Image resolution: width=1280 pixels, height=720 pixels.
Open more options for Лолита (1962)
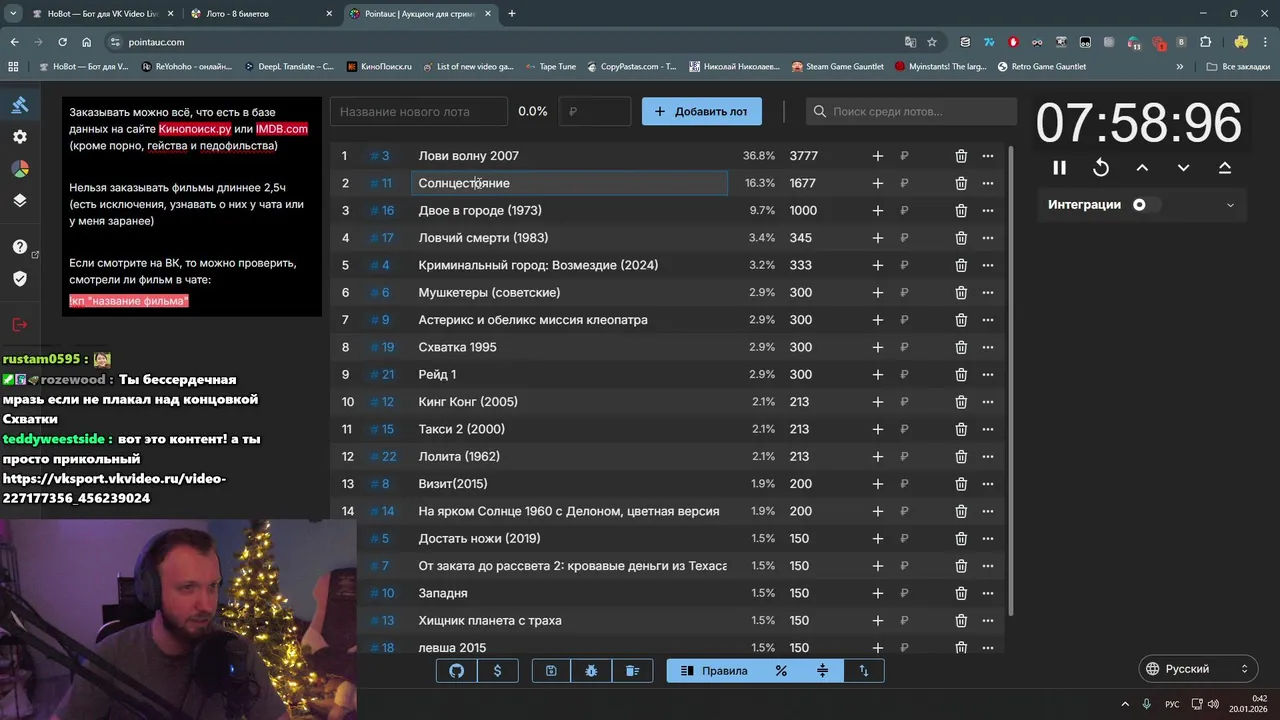pyautogui.click(x=988, y=456)
